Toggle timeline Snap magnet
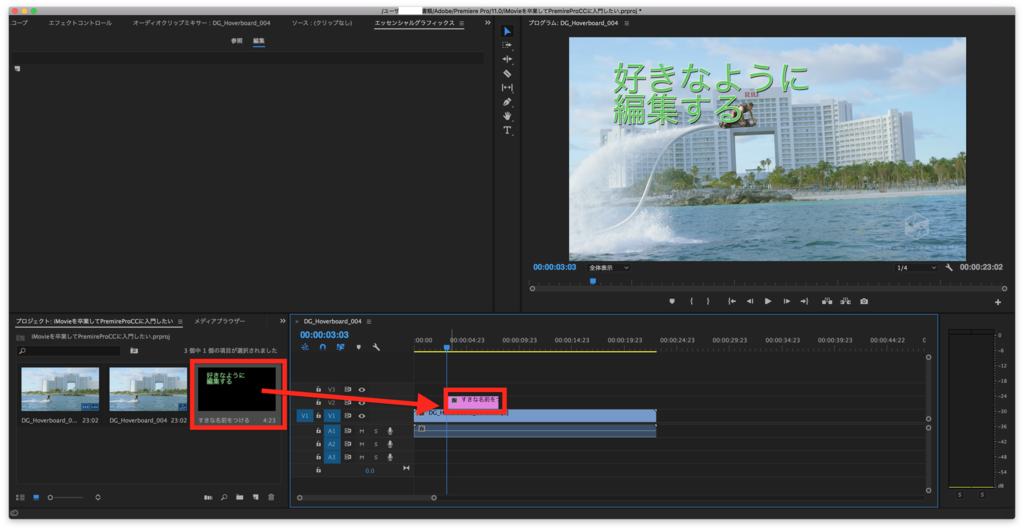 (x=323, y=347)
